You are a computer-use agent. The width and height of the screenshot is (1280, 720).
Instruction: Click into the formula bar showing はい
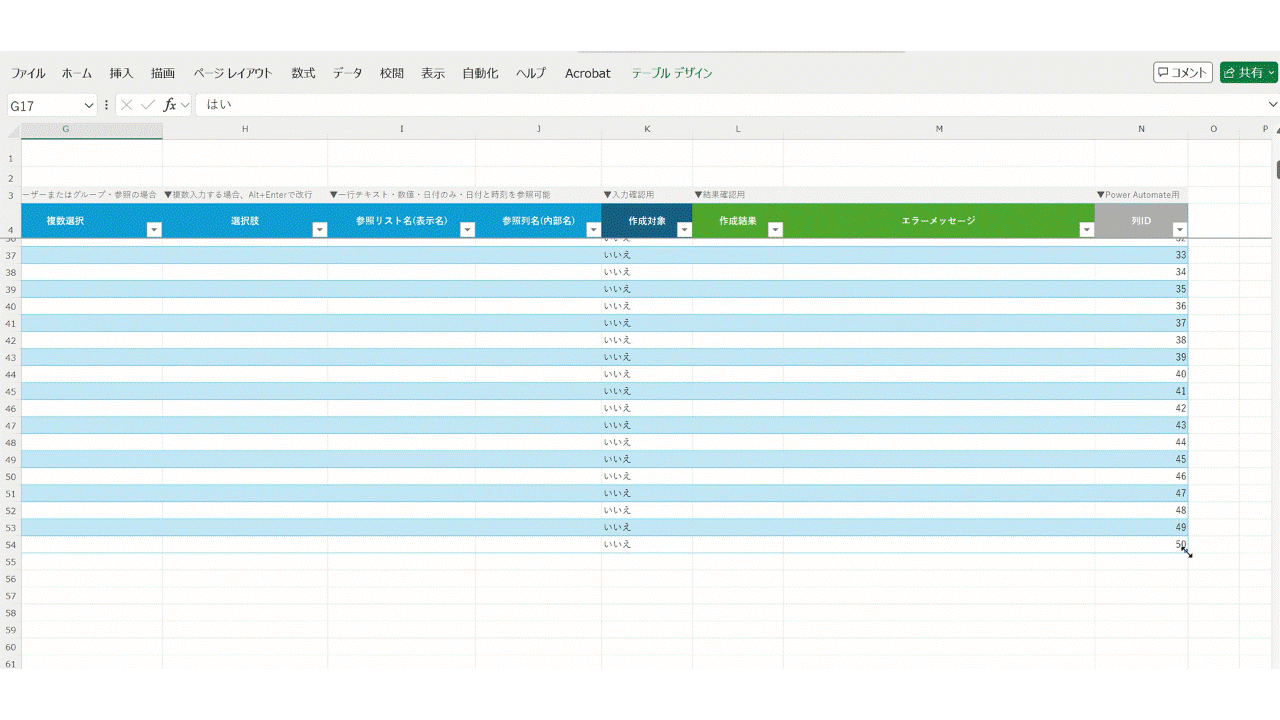point(730,105)
